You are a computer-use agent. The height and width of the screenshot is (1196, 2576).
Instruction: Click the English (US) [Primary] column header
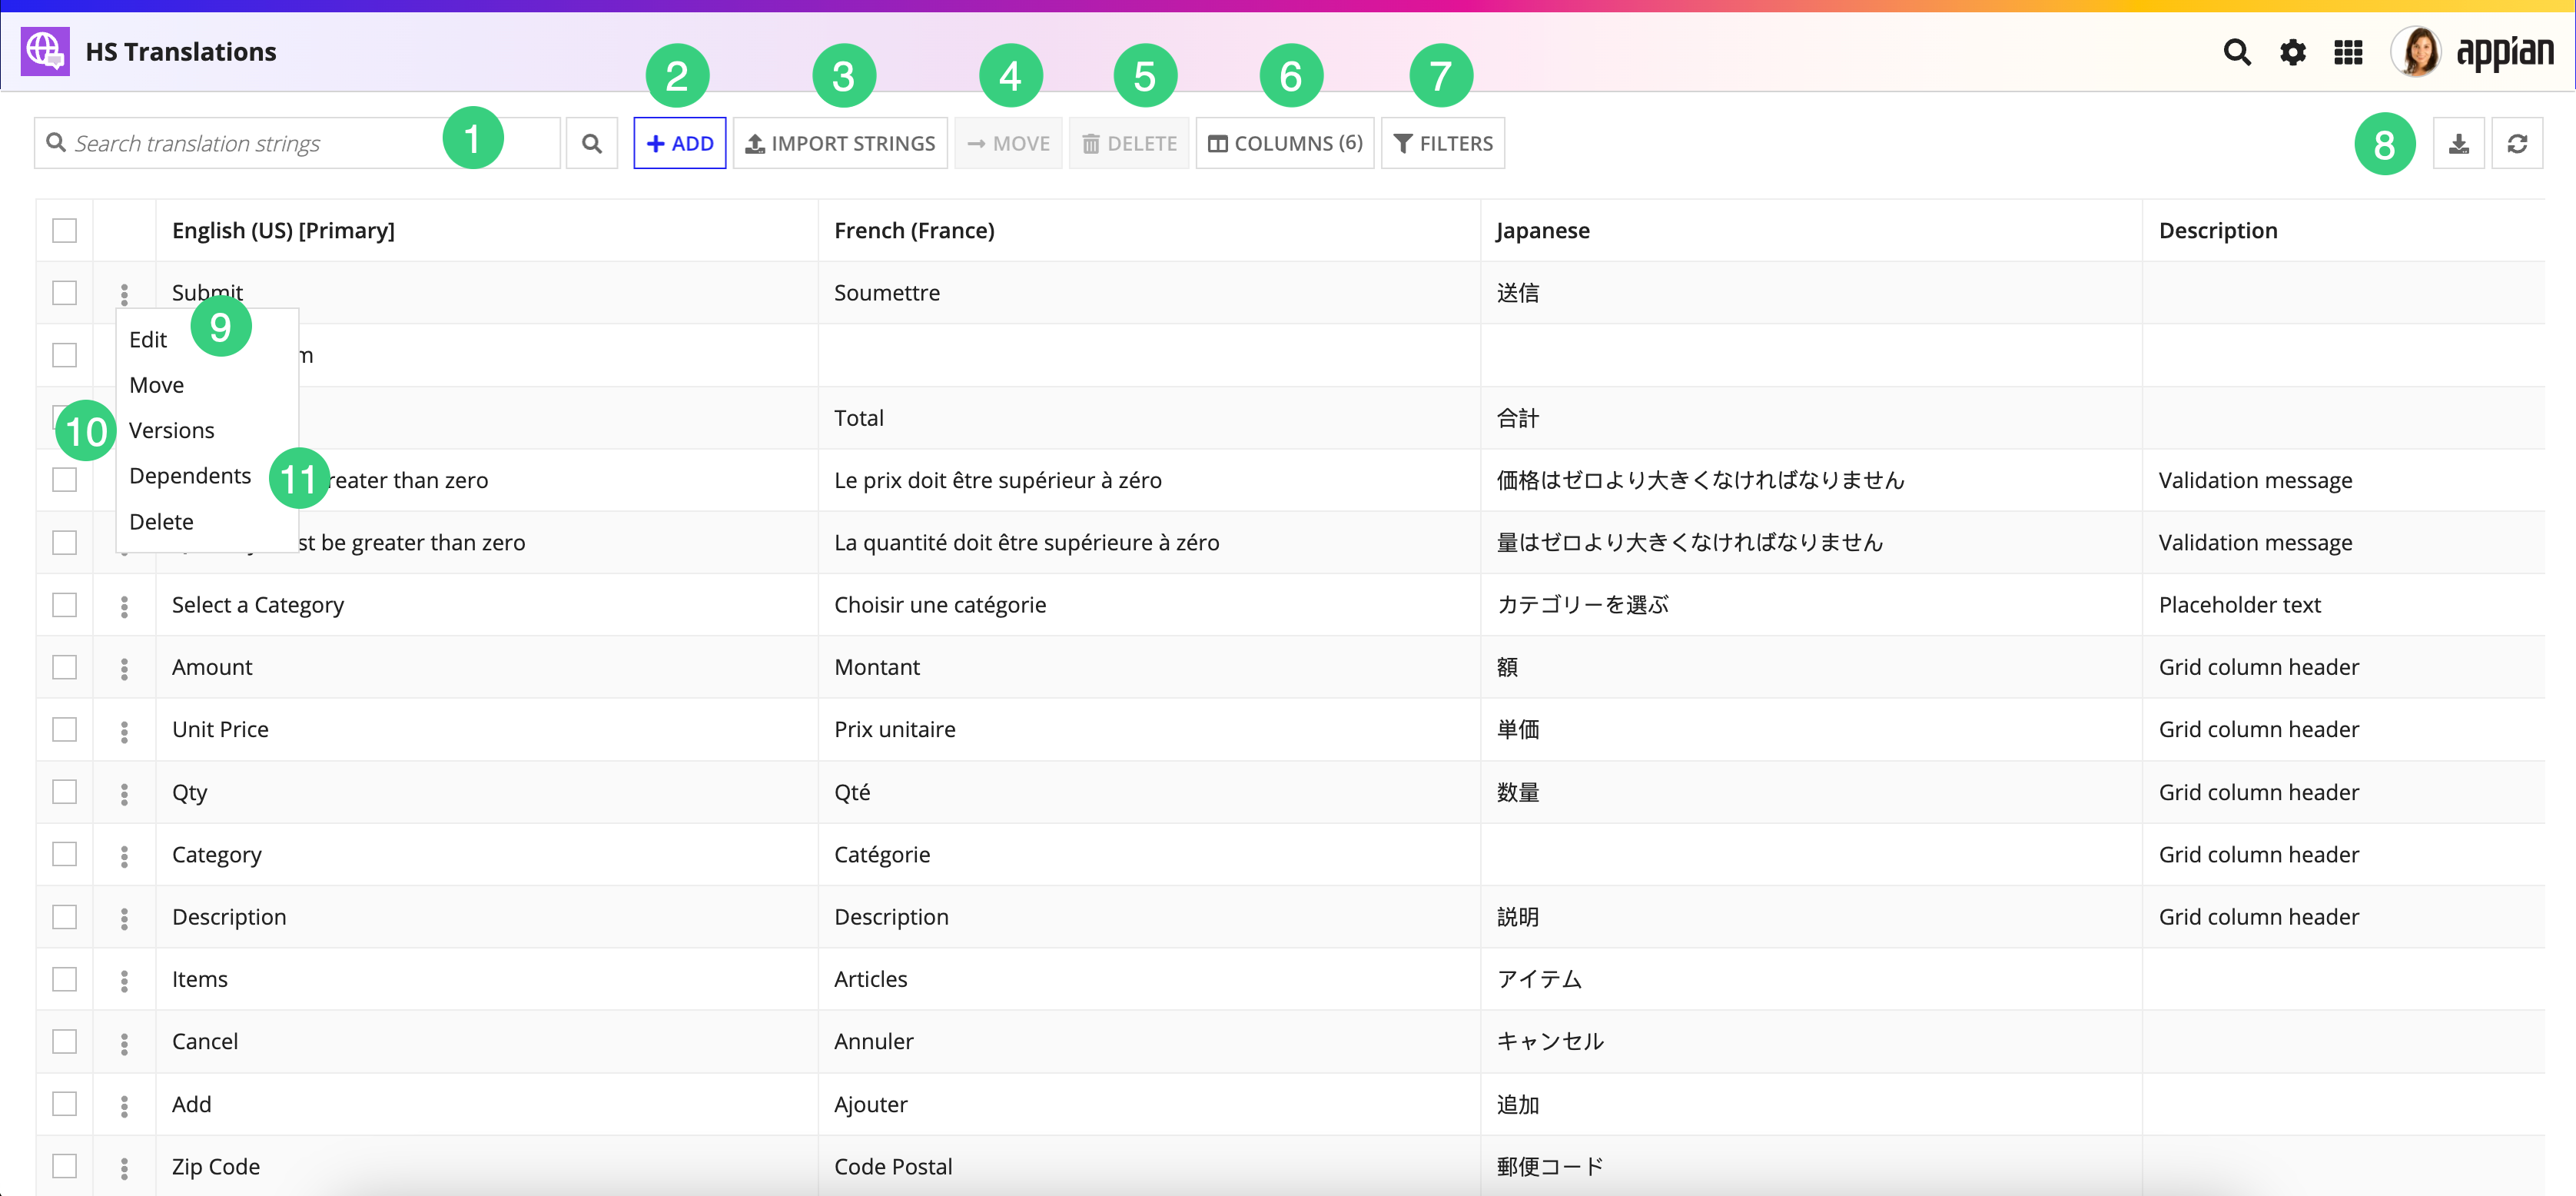coord(283,230)
